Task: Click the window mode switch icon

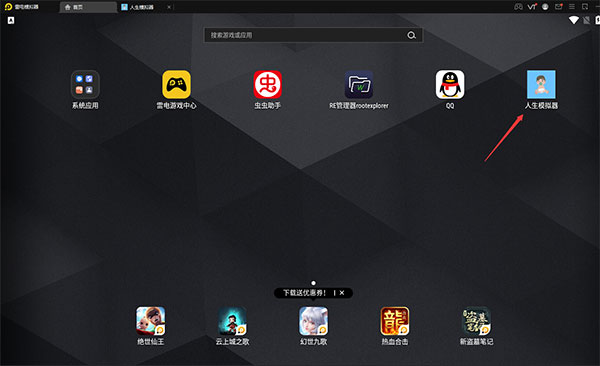Action: coord(585,7)
